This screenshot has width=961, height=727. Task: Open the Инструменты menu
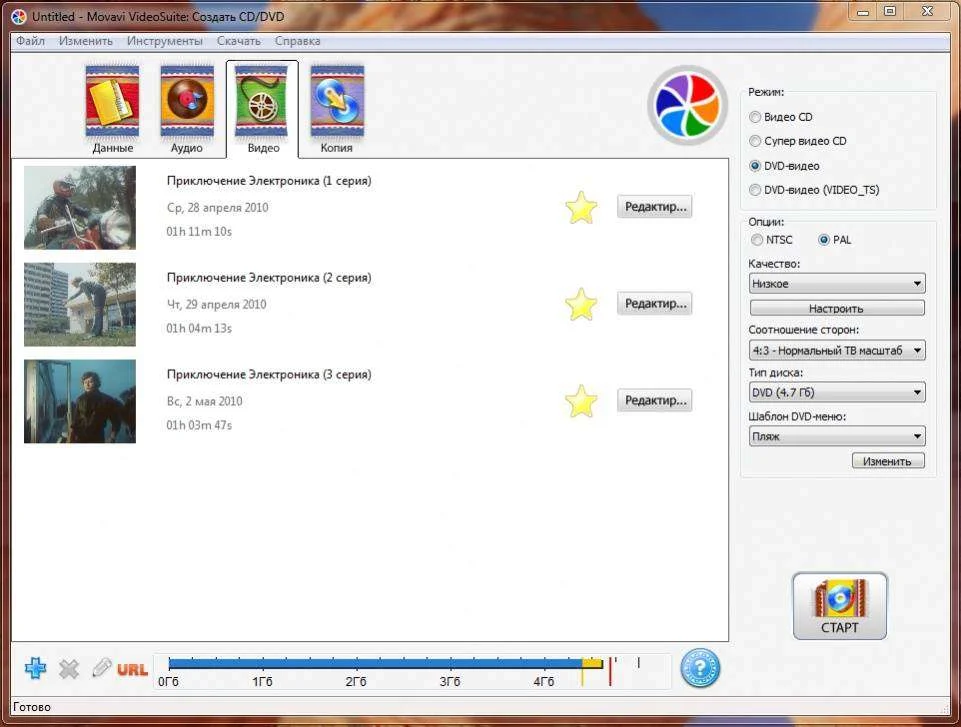pyautogui.click(x=164, y=41)
